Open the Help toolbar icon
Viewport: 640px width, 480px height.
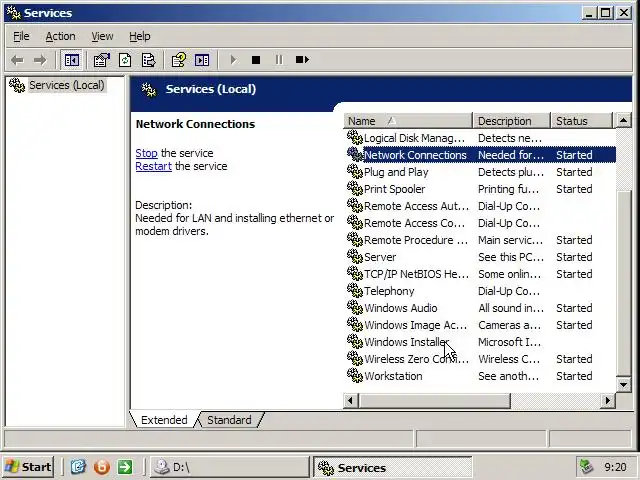178,60
